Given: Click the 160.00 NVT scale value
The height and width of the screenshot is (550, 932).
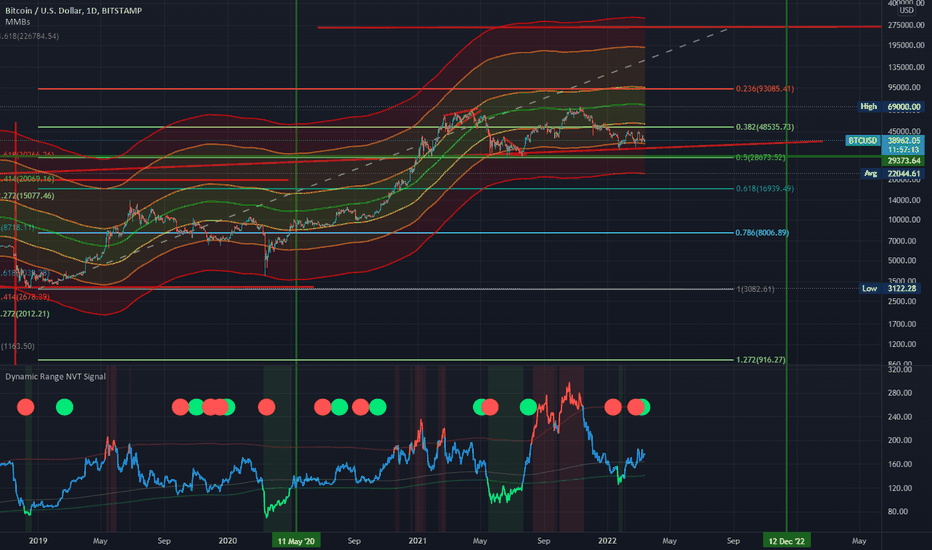Looking at the screenshot, I should coord(899,464).
